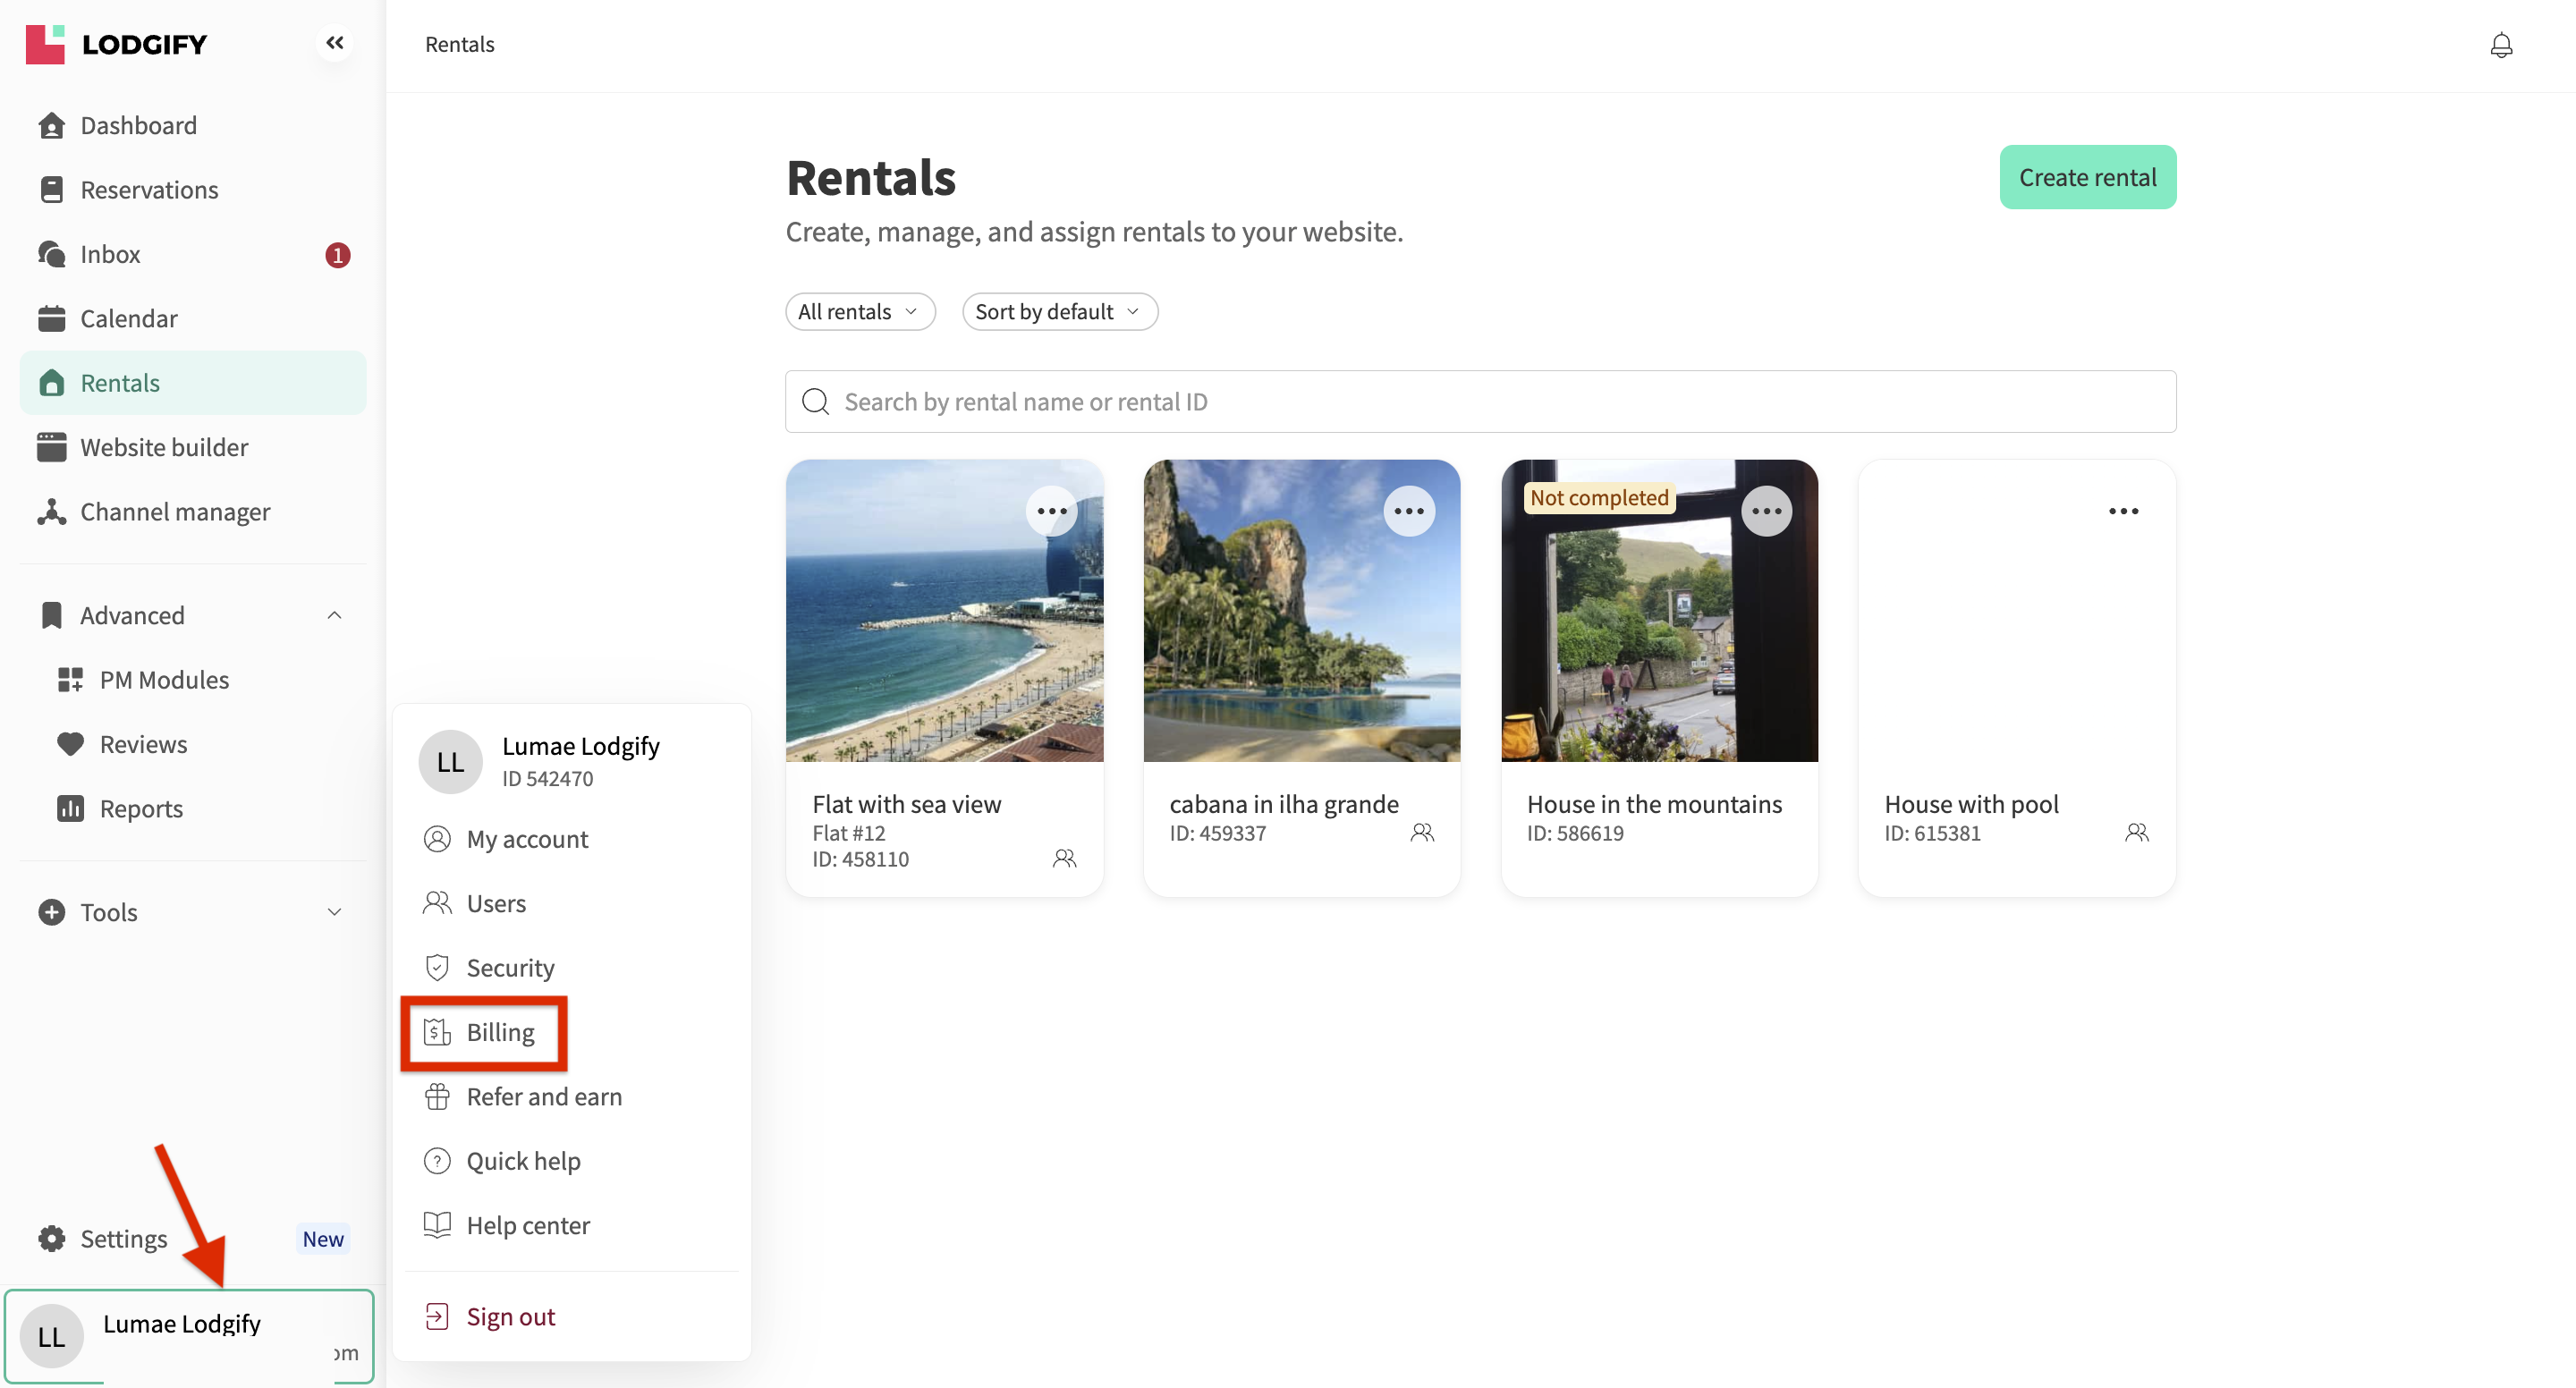This screenshot has width=2576, height=1388.
Task: Click the Lodgify logo
Action: click(x=116, y=44)
